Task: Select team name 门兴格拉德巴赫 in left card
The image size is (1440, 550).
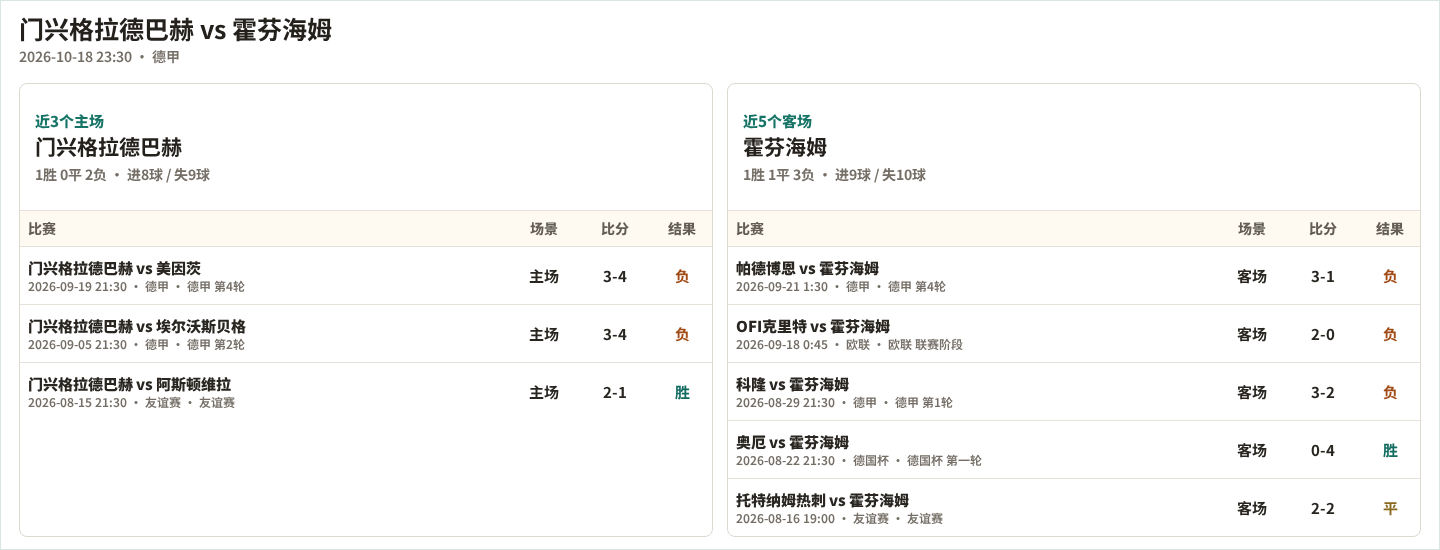Action: (x=108, y=147)
